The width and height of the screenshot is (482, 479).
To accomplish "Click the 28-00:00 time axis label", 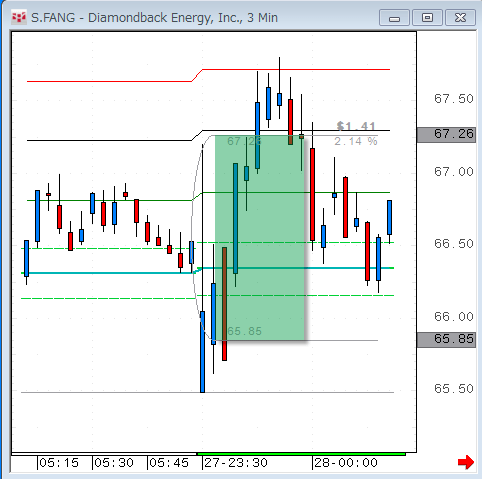I will coord(346,463).
